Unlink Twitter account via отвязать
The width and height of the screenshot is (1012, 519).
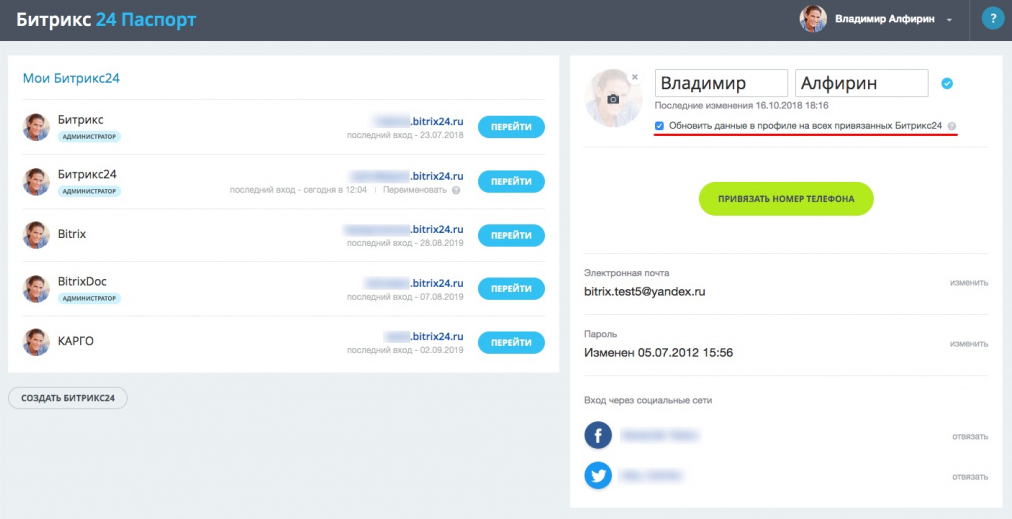point(970,477)
